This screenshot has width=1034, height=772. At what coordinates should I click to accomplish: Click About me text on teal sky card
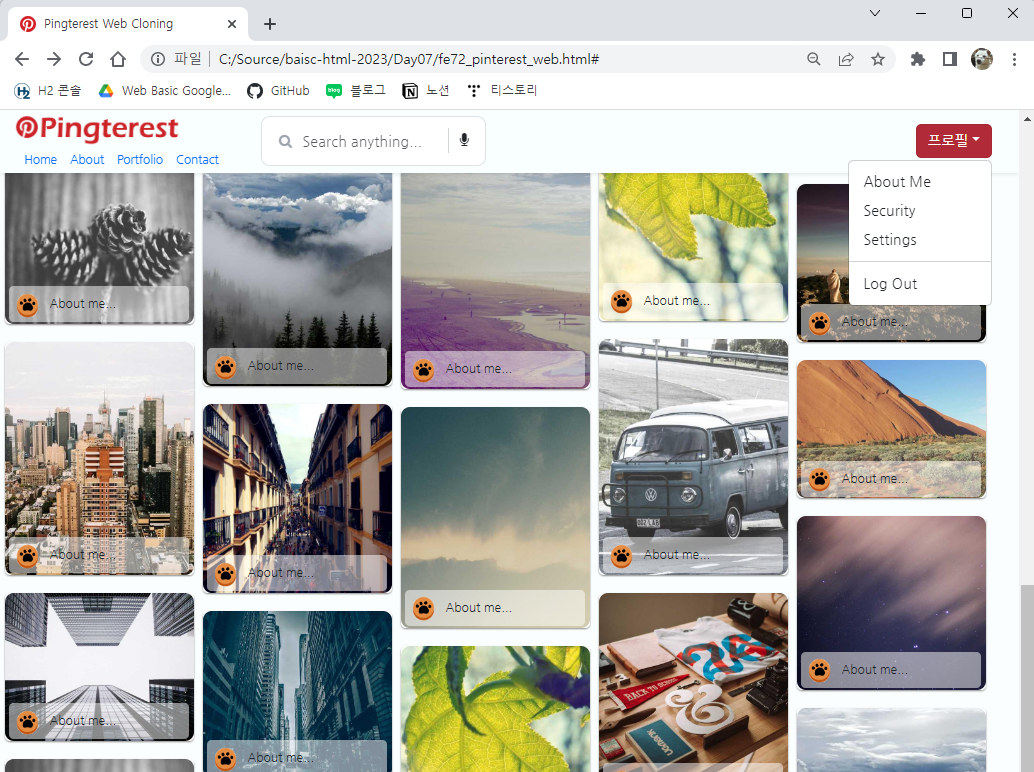478,608
